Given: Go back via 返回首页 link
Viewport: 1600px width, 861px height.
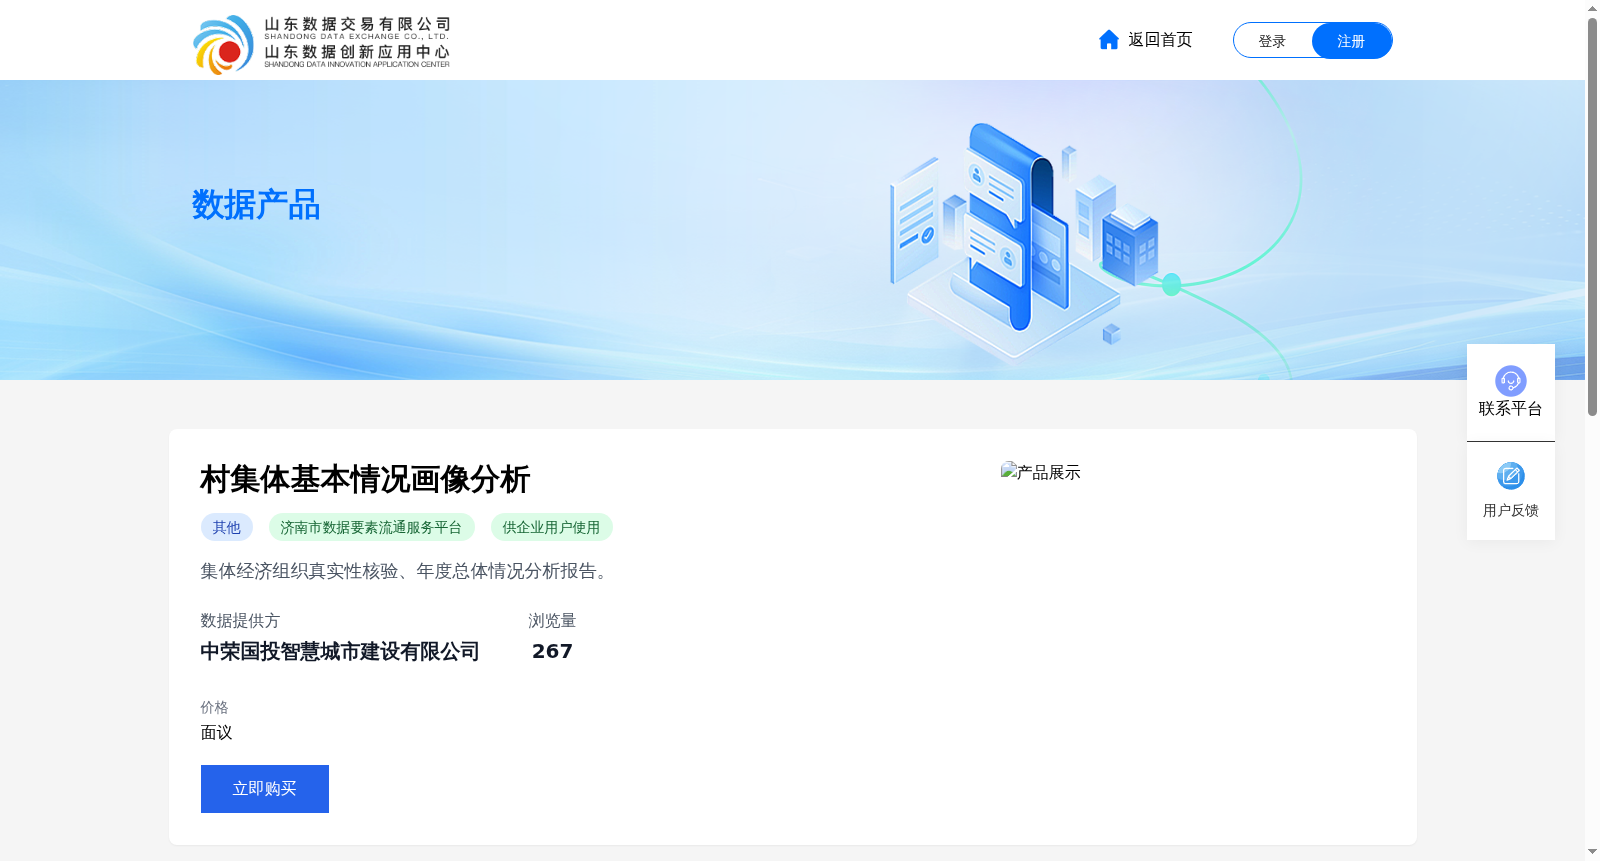Looking at the screenshot, I should [x=1160, y=40].
